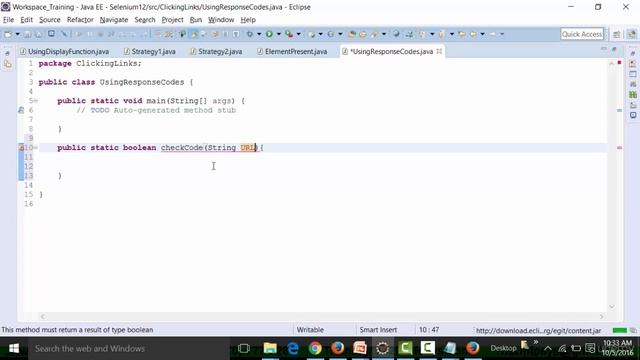Click the checkCode method name in editor

182,148
